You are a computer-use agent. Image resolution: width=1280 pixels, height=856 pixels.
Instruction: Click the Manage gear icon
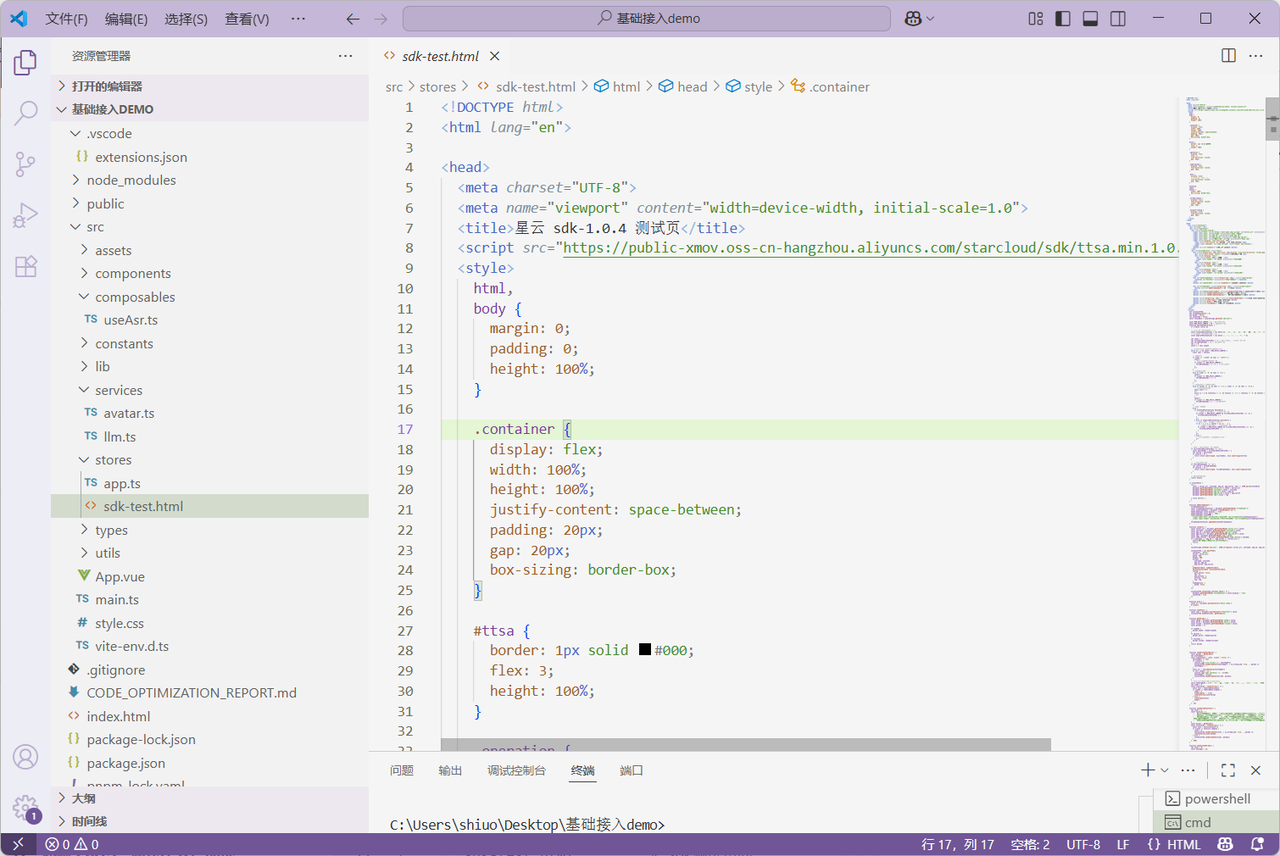coord(25,806)
